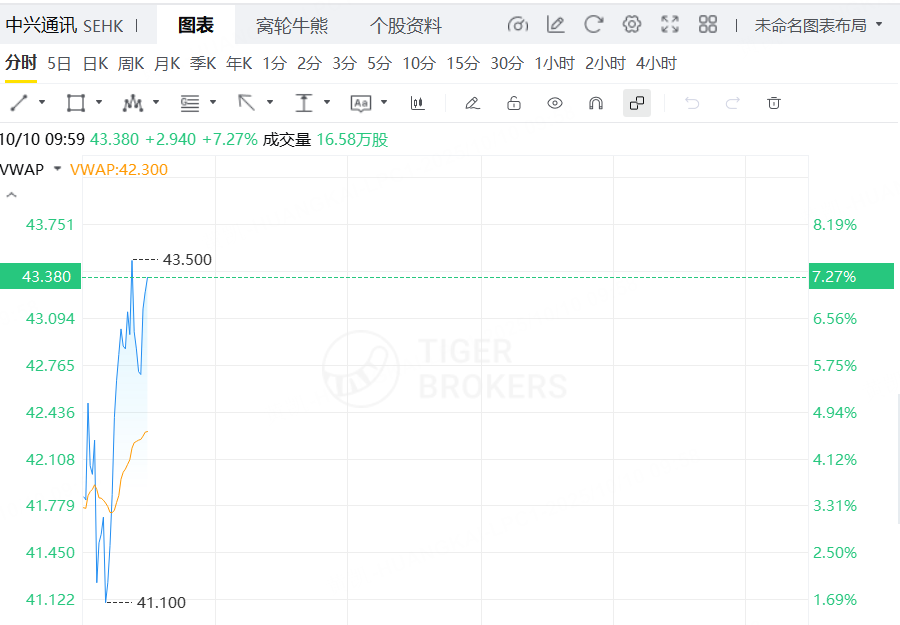Open the 未命名图表布局 layout dropdown
The image size is (900, 625).
coord(818,25)
